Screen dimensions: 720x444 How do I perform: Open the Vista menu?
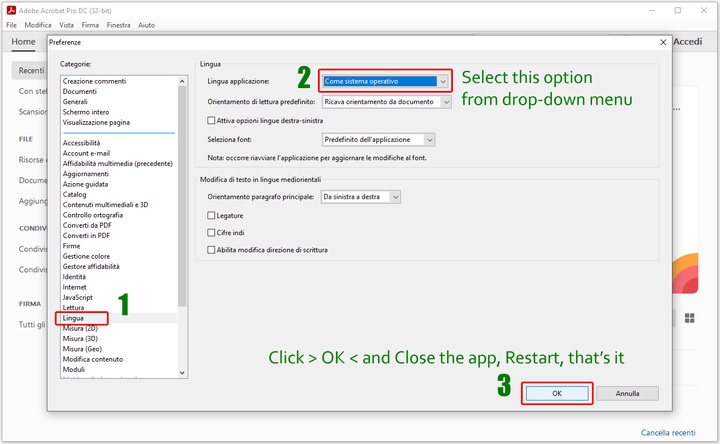(66, 25)
